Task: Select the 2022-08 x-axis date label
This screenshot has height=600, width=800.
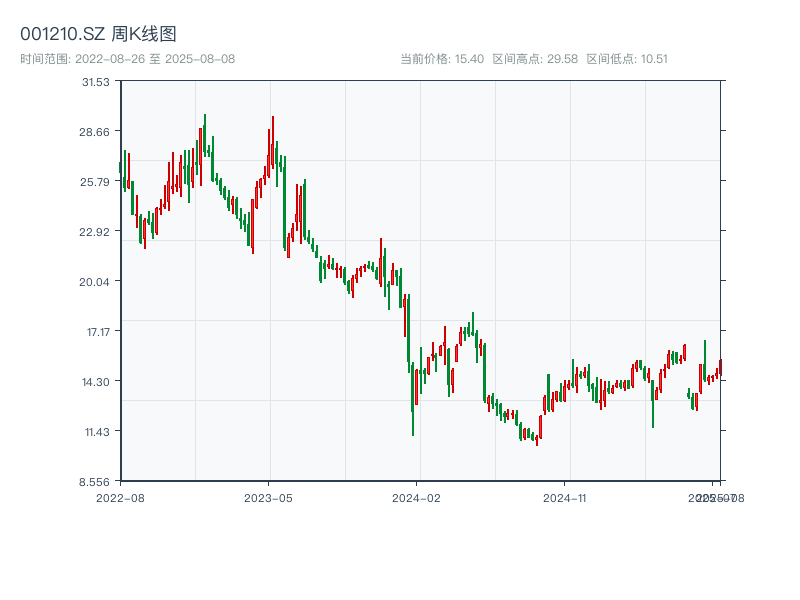Action: pyautogui.click(x=120, y=497)
